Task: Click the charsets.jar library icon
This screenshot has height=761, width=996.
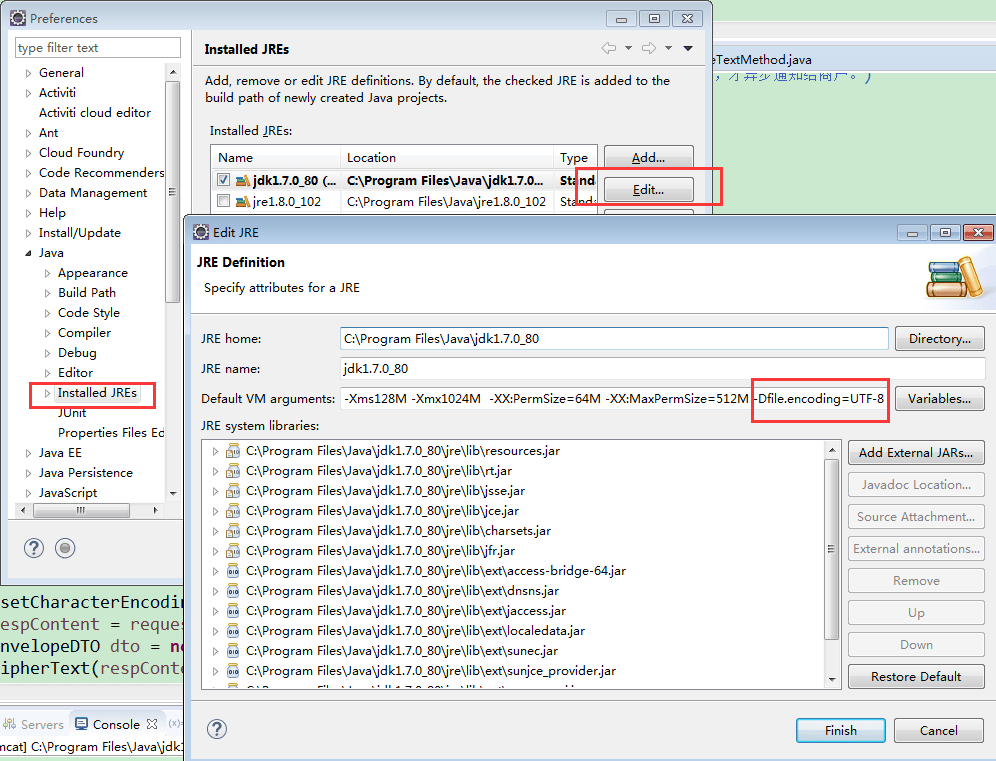Action: click(x=233, y=531)
